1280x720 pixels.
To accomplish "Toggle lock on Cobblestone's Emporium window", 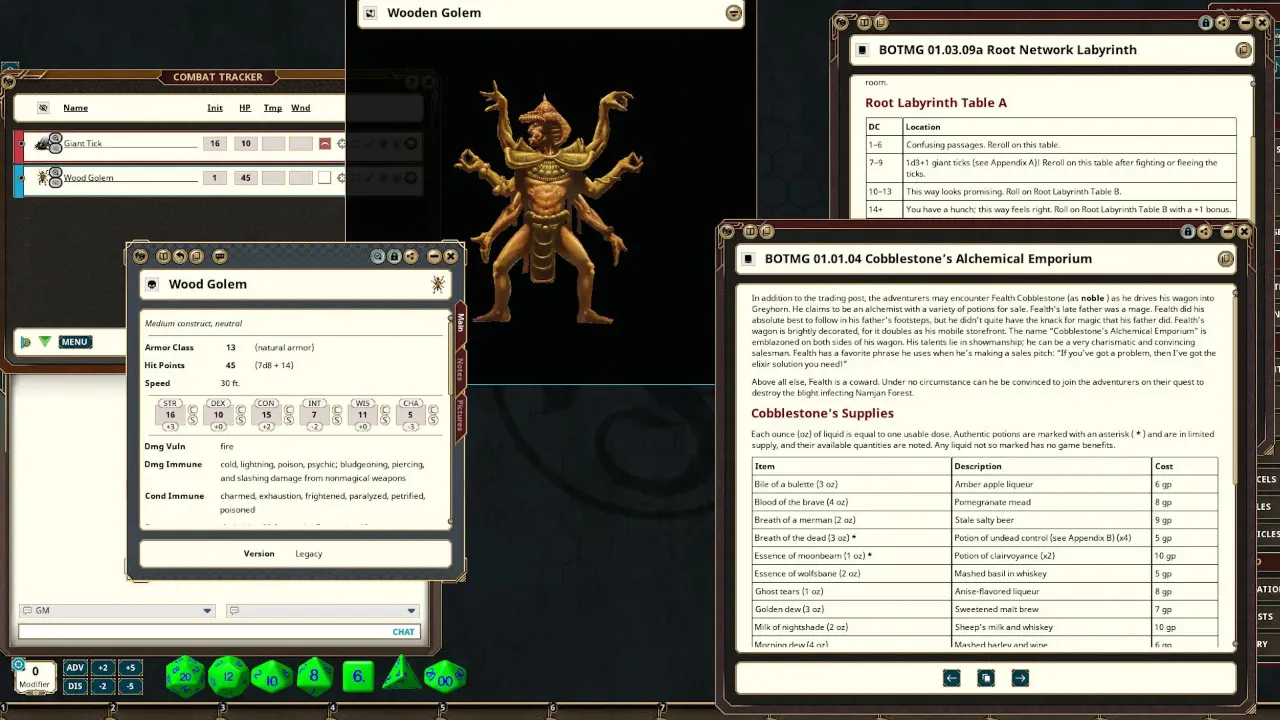I will coord(1188,232).
